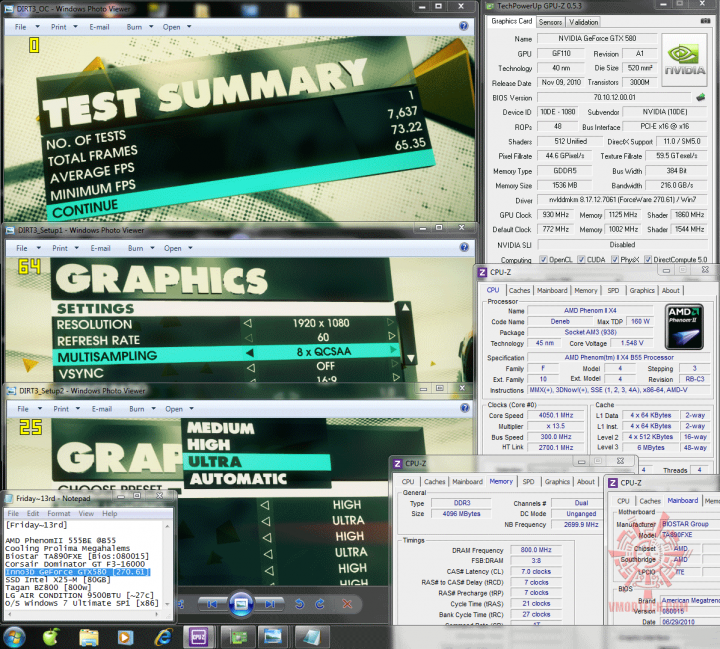This screenshot has height=649, width=720.
Task: Click the Notepad title bar icon
Action: coord(9,498)
